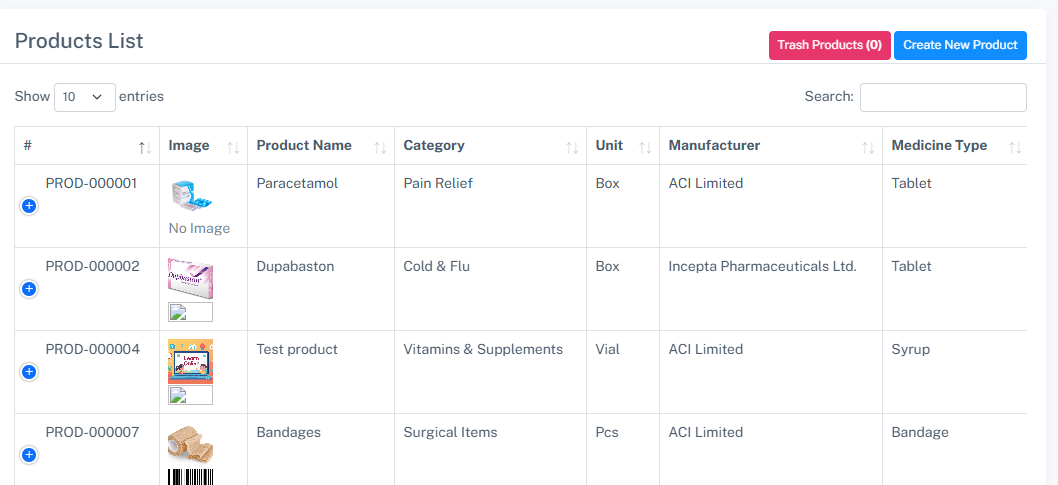
Task: Expand row details for PROD-000001
Action: (29, 206)
